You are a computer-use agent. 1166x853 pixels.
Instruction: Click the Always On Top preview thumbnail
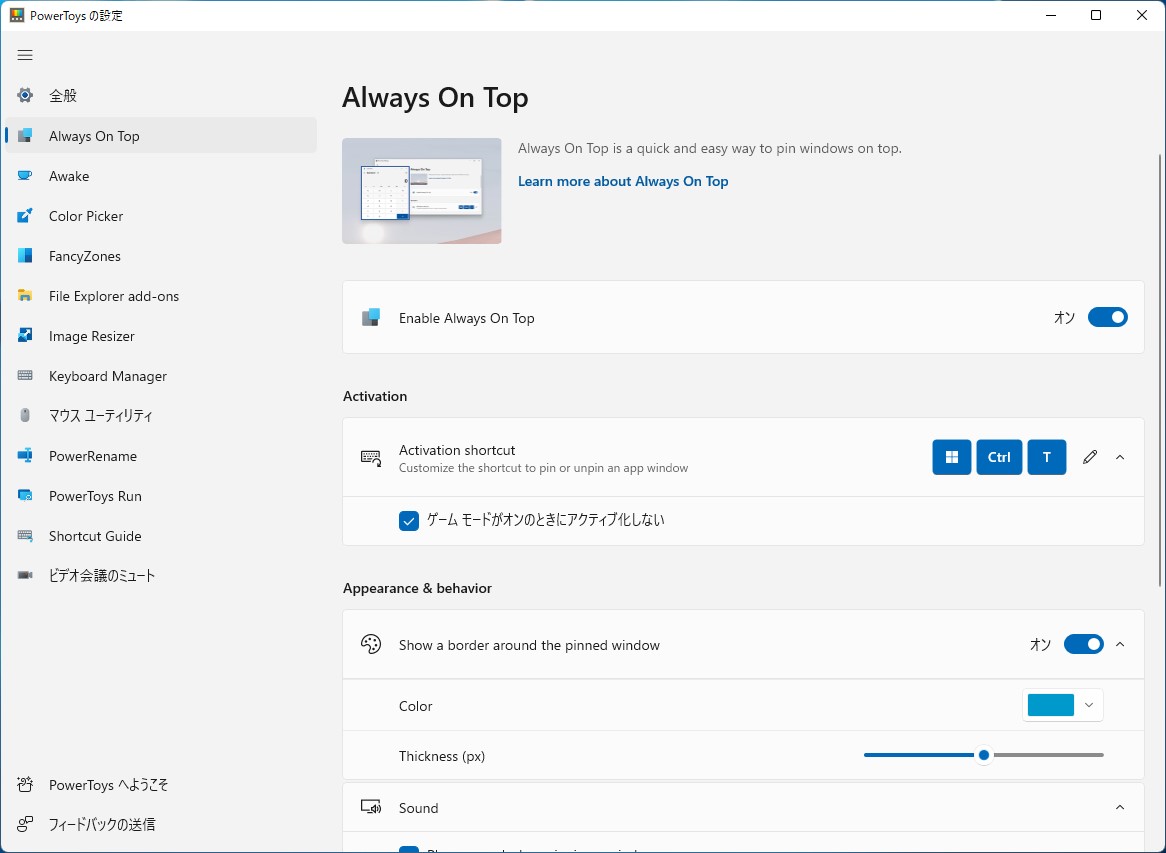pyautogui.click(x=422, y=191)
